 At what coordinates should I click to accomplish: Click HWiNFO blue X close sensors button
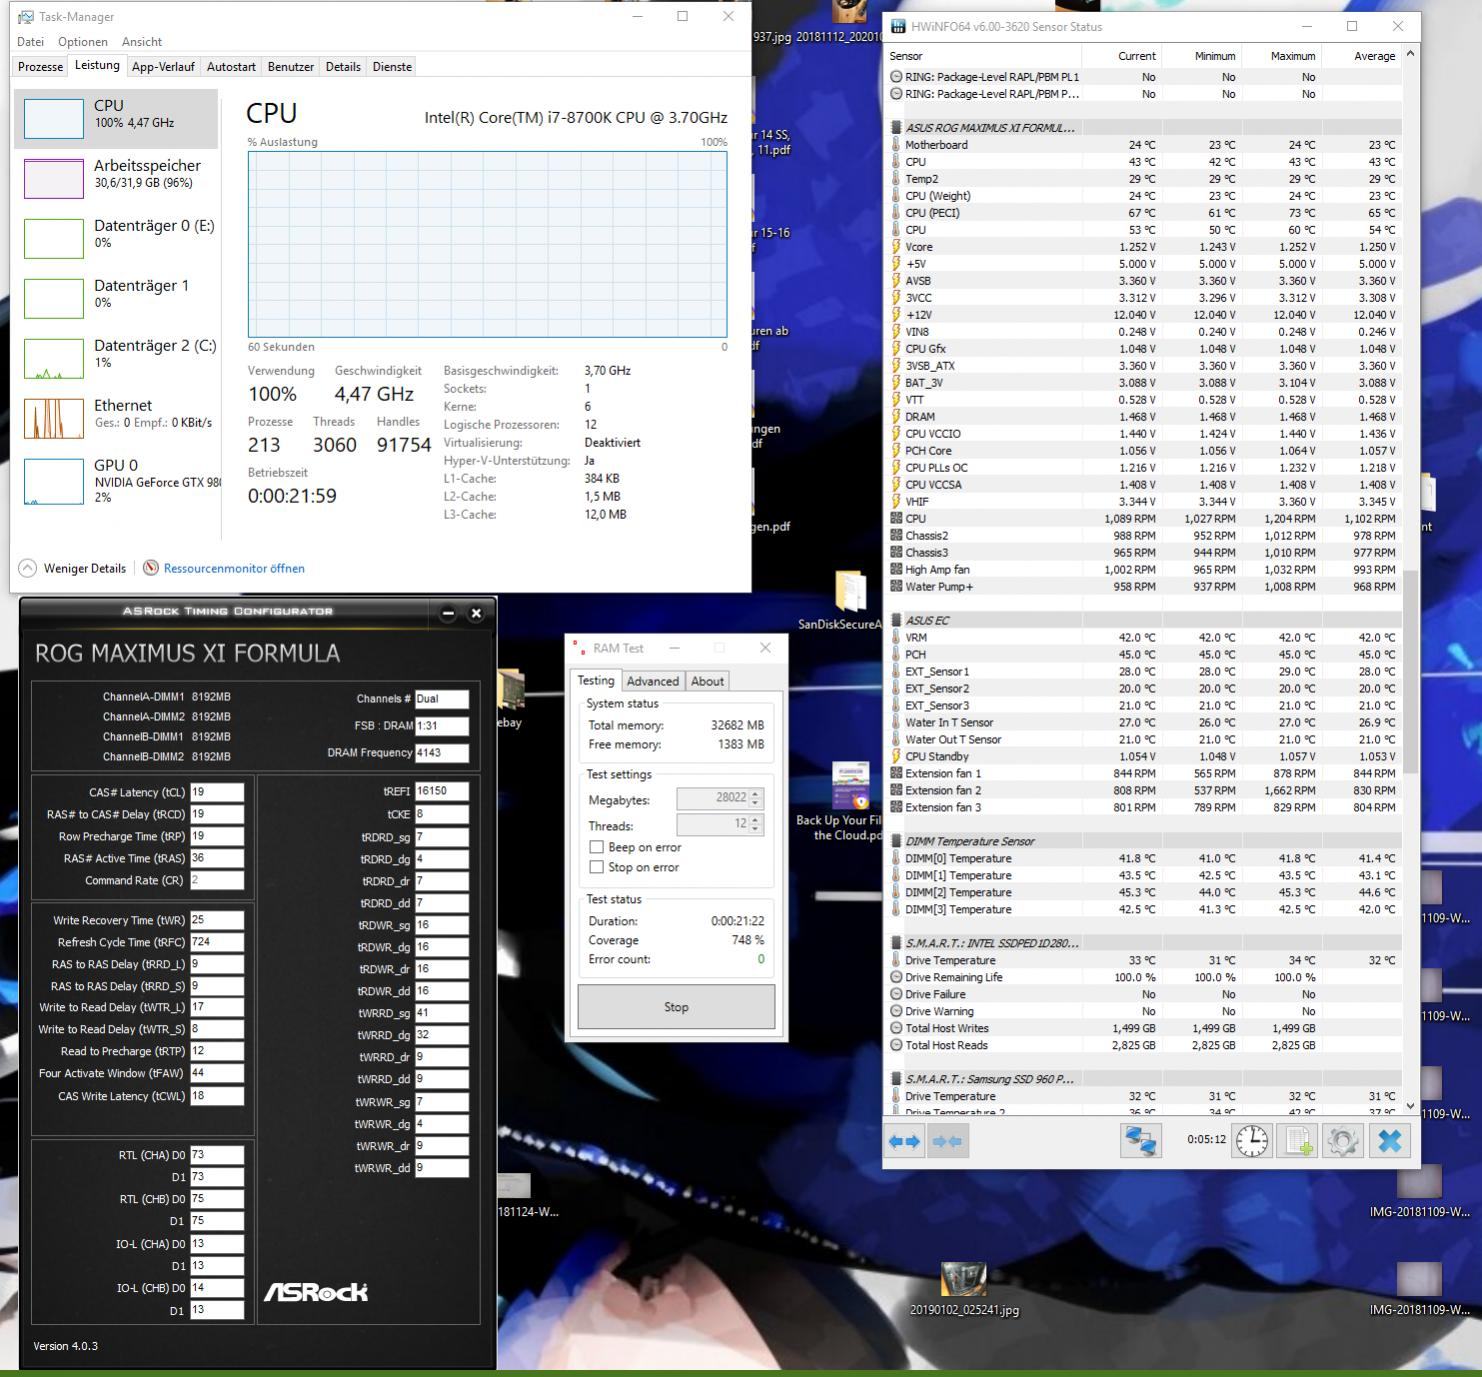point(1389,1141)
